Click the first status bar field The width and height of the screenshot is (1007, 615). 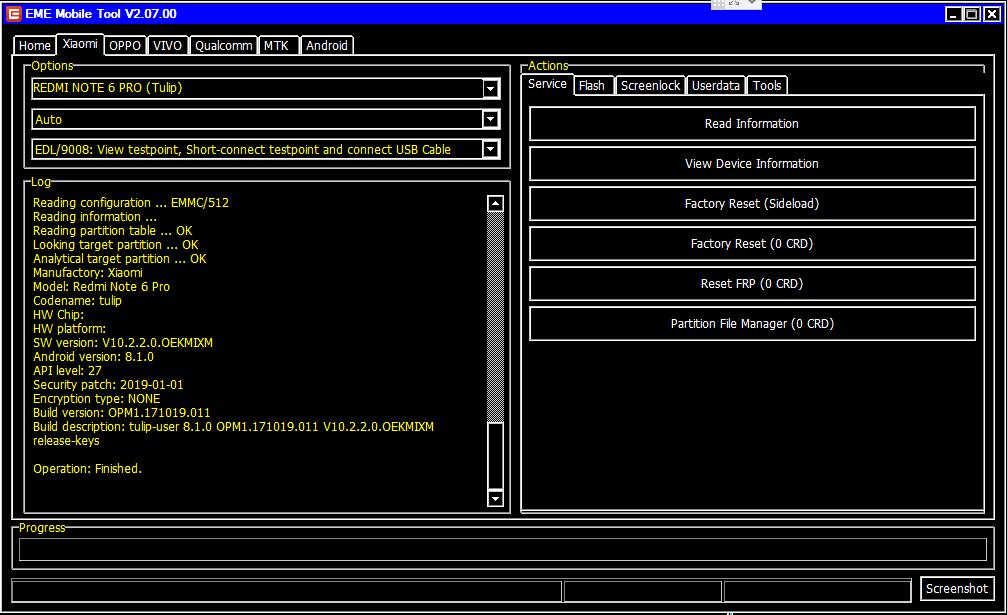tap(286, 591)
